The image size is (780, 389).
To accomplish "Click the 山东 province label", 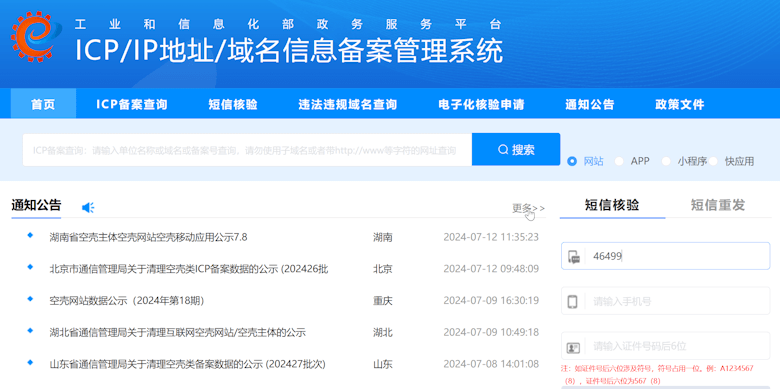I will 383,364.
